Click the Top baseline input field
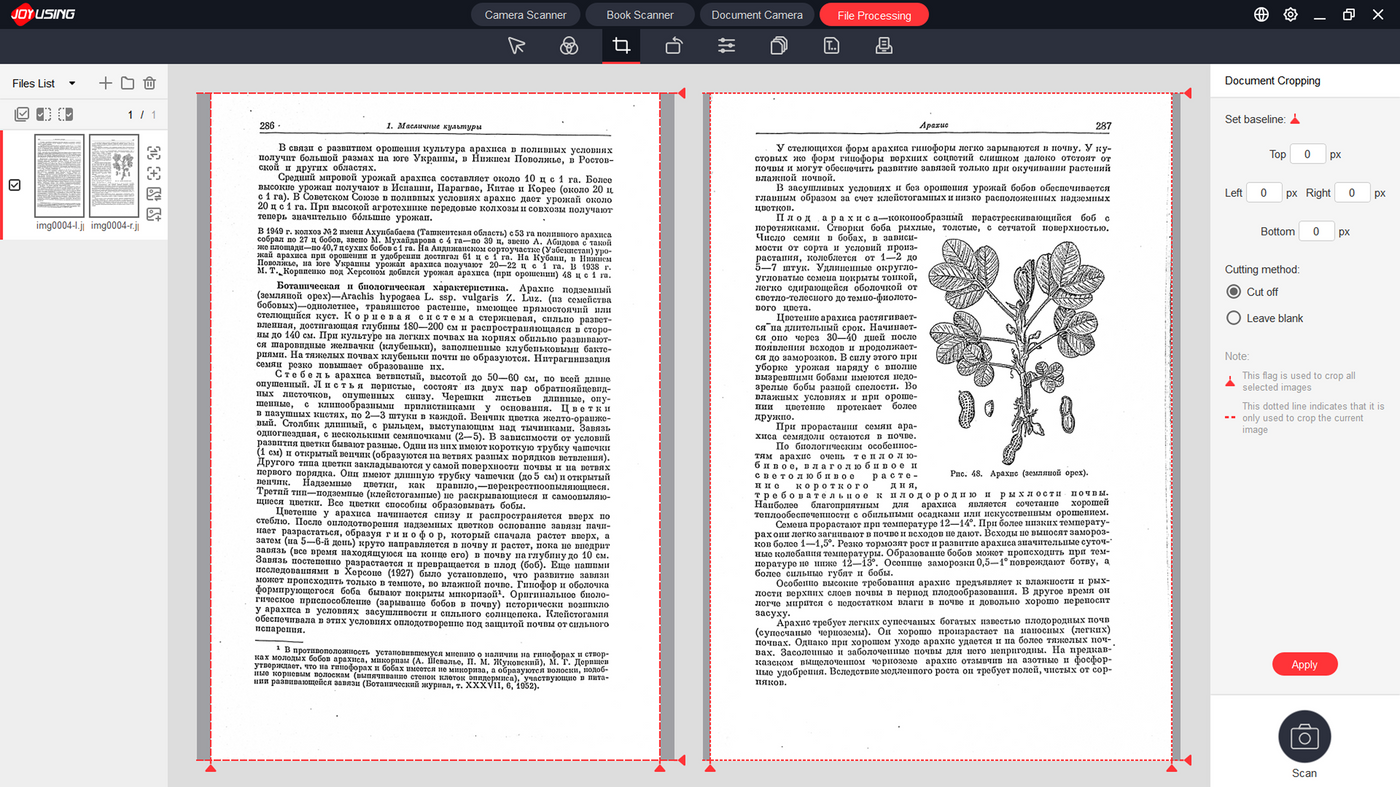The height and width of the screenshot is (787, 1400). (x=1308, y=154)
